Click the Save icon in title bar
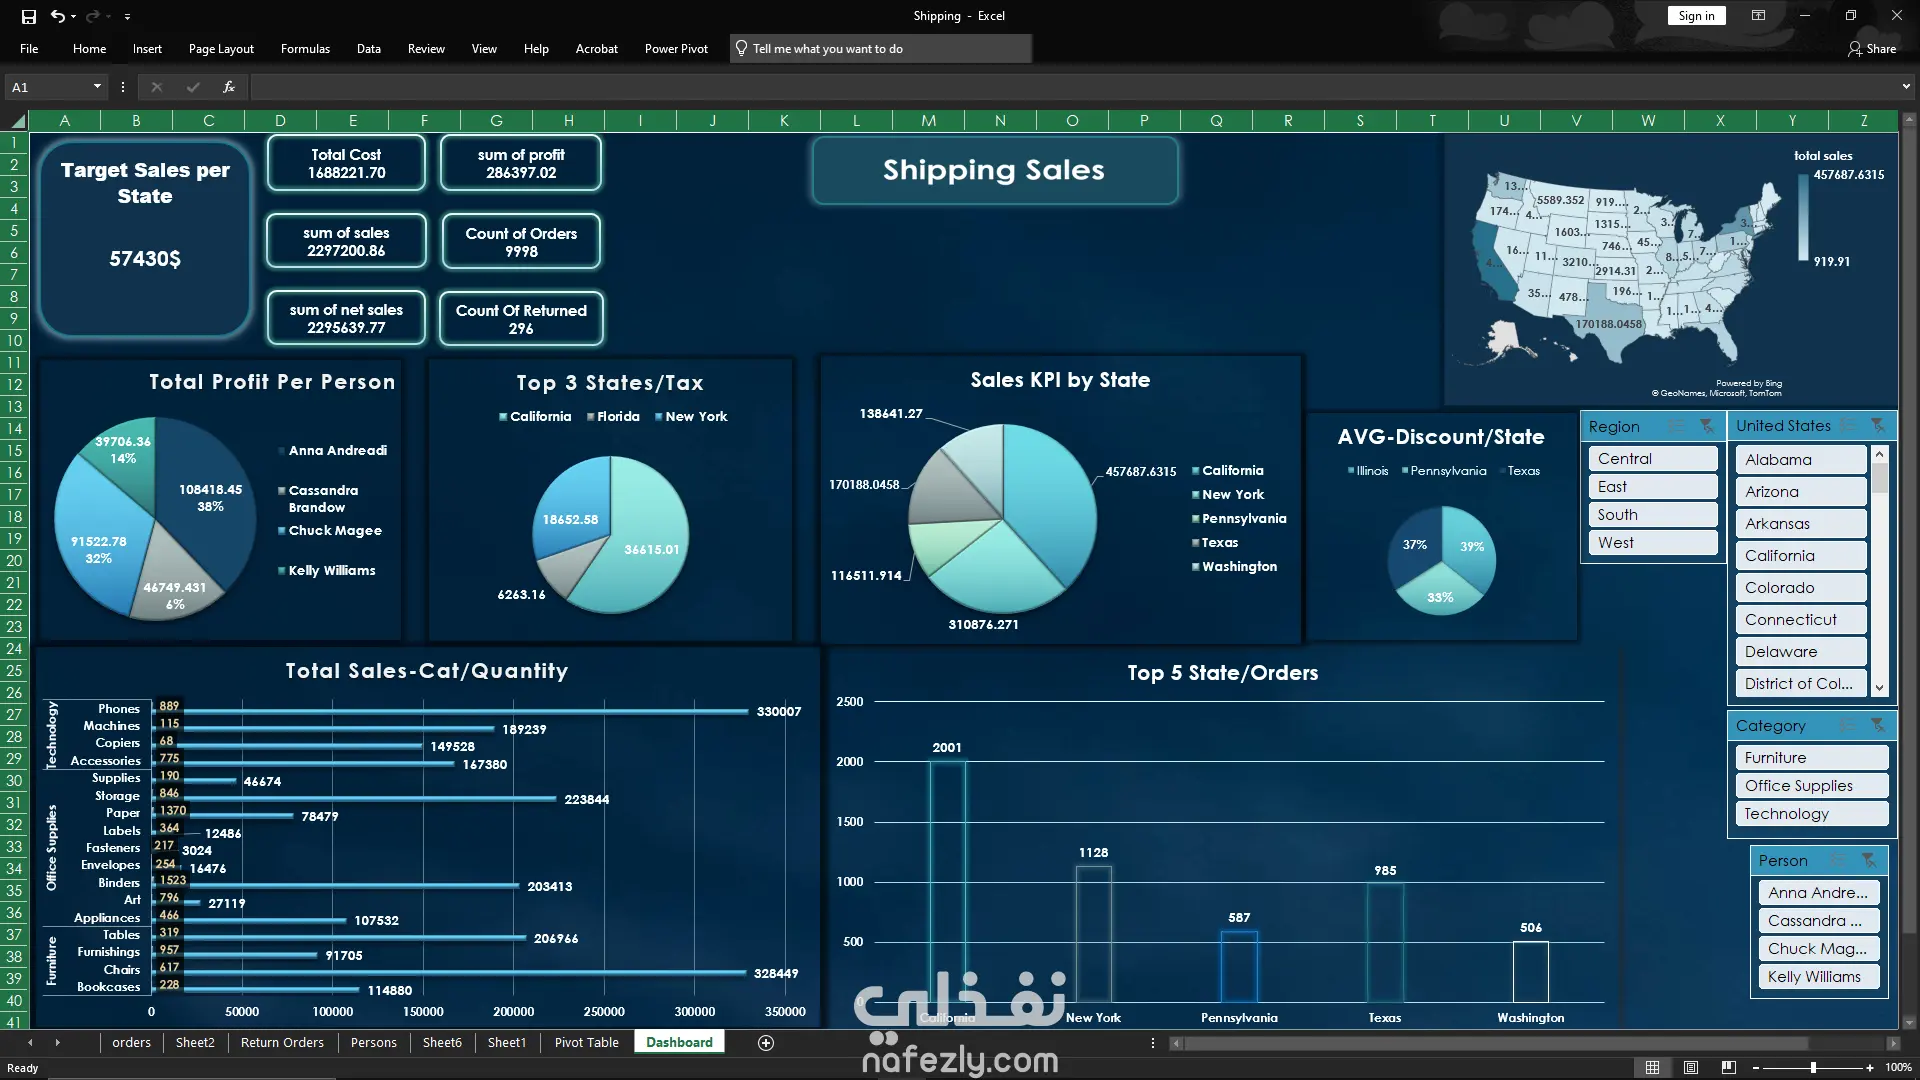The width and height of the screenshot is (1920, 1080). (x=29, y=16)
